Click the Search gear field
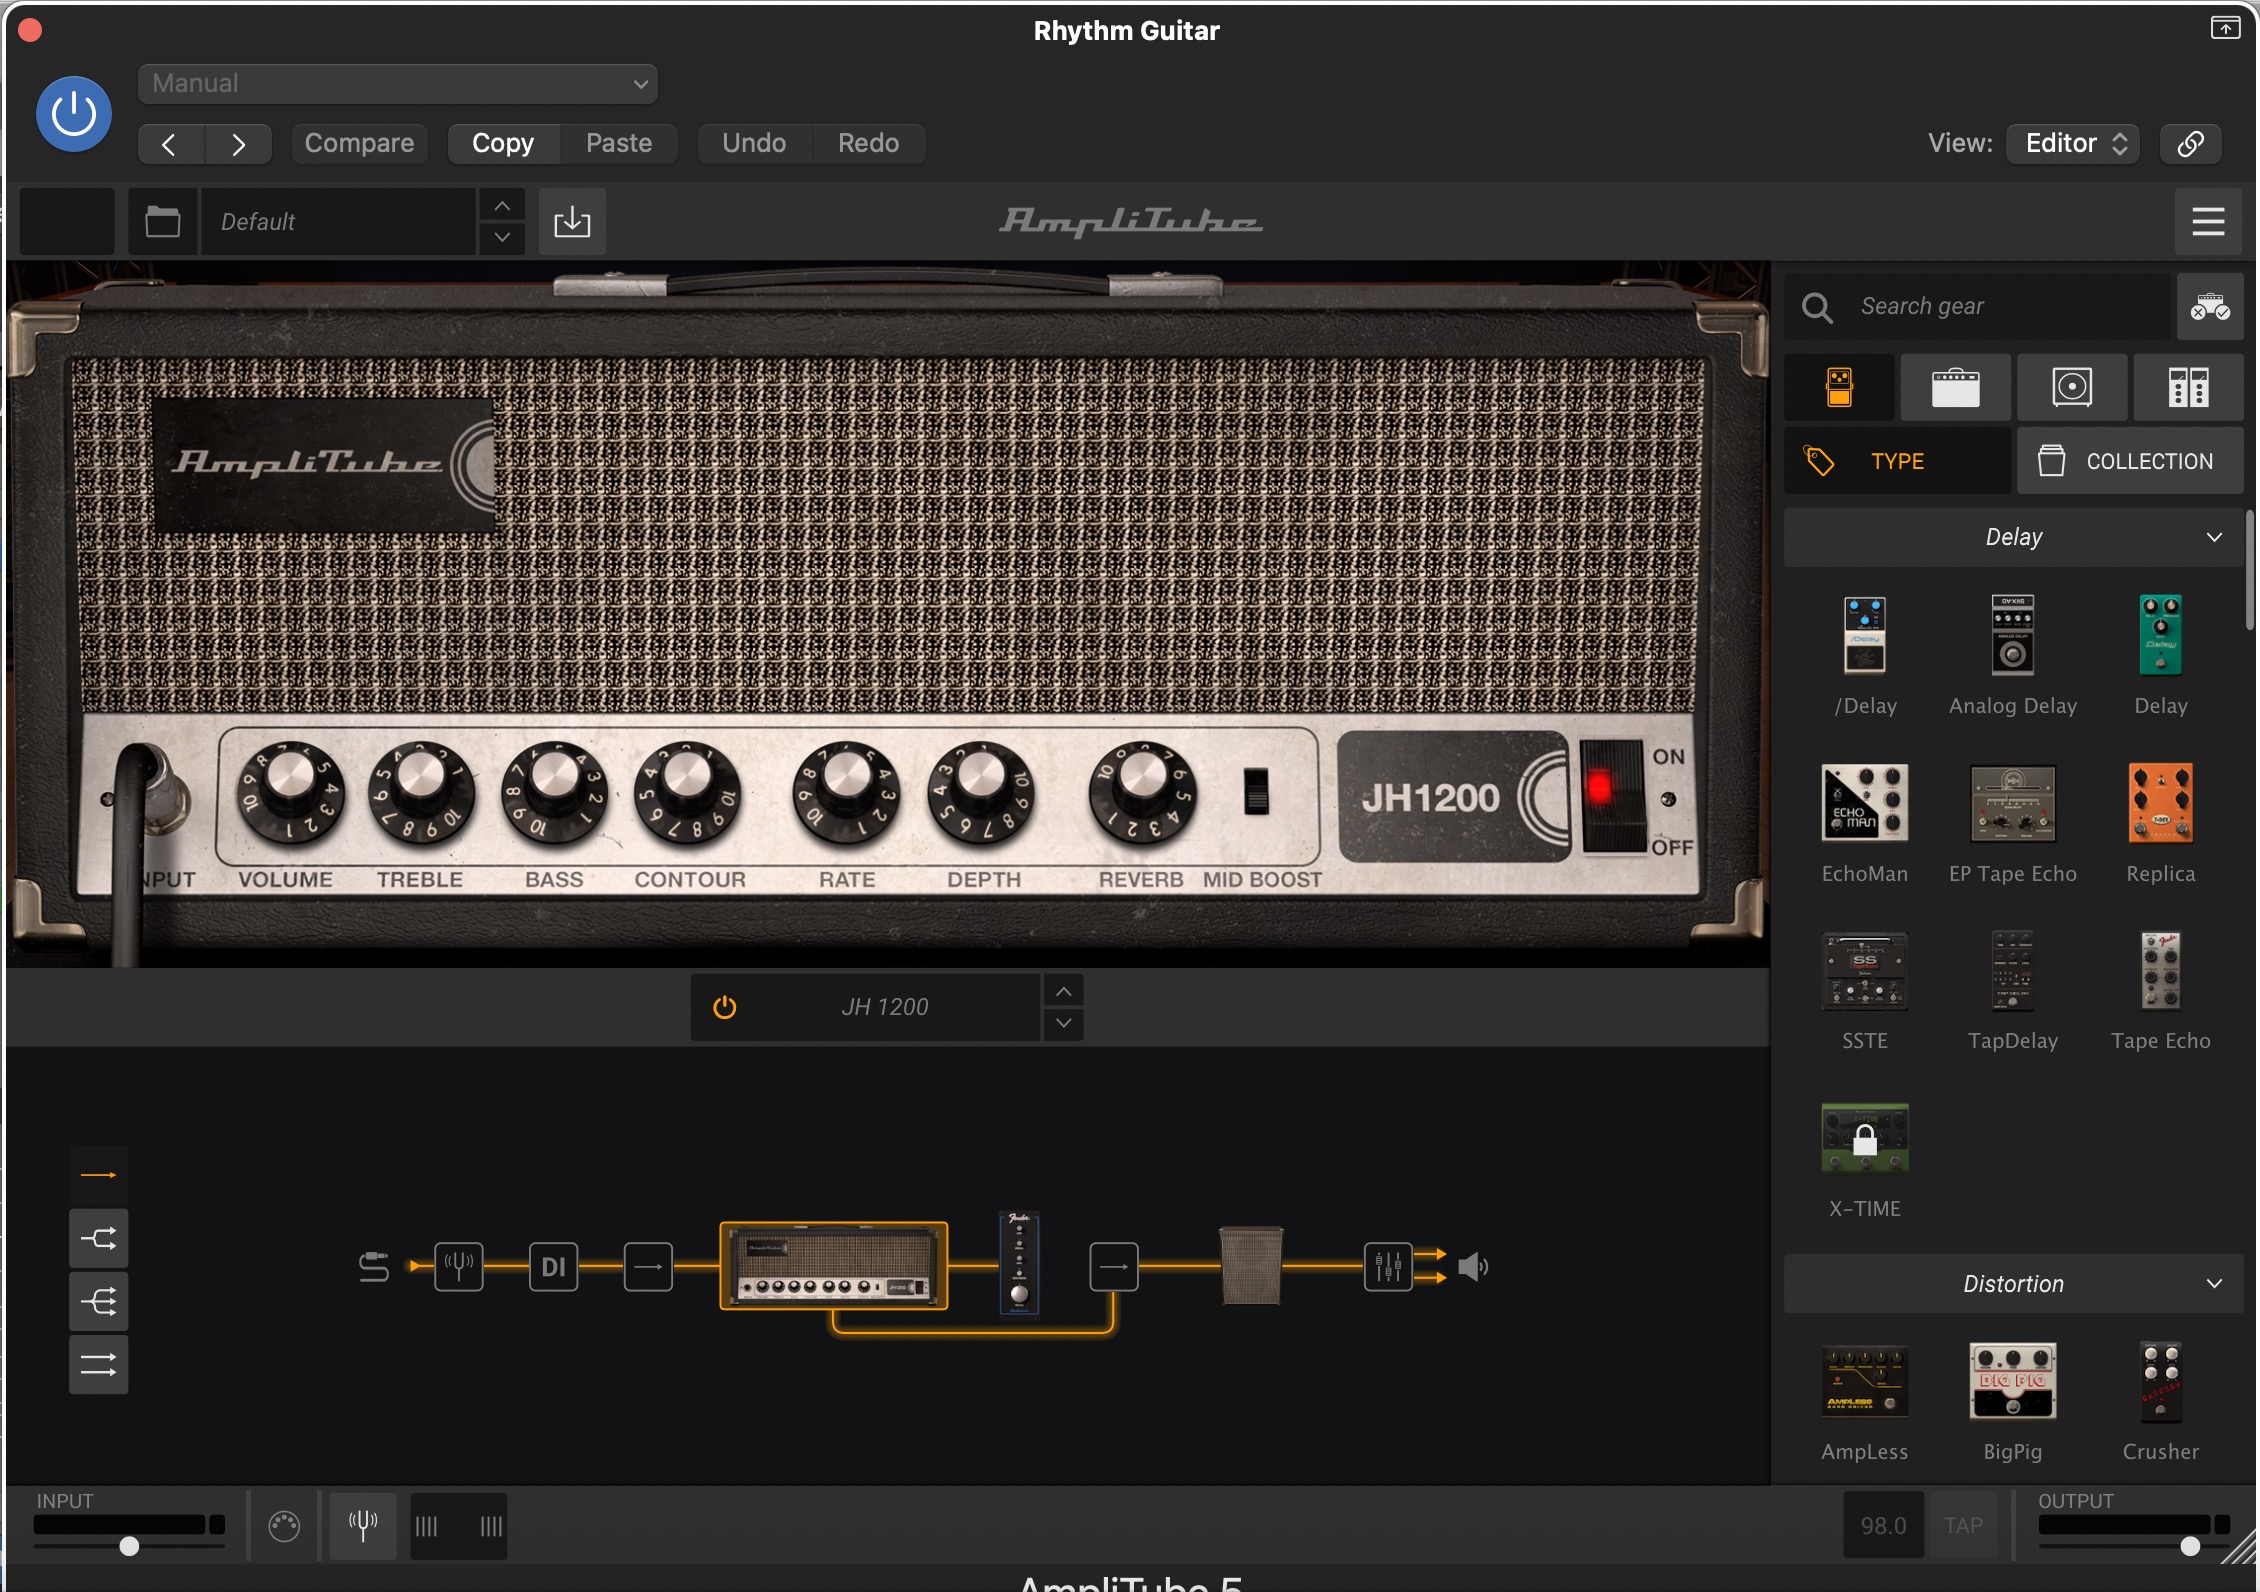The image size is (2260, 1592). tap(1979, 306)
